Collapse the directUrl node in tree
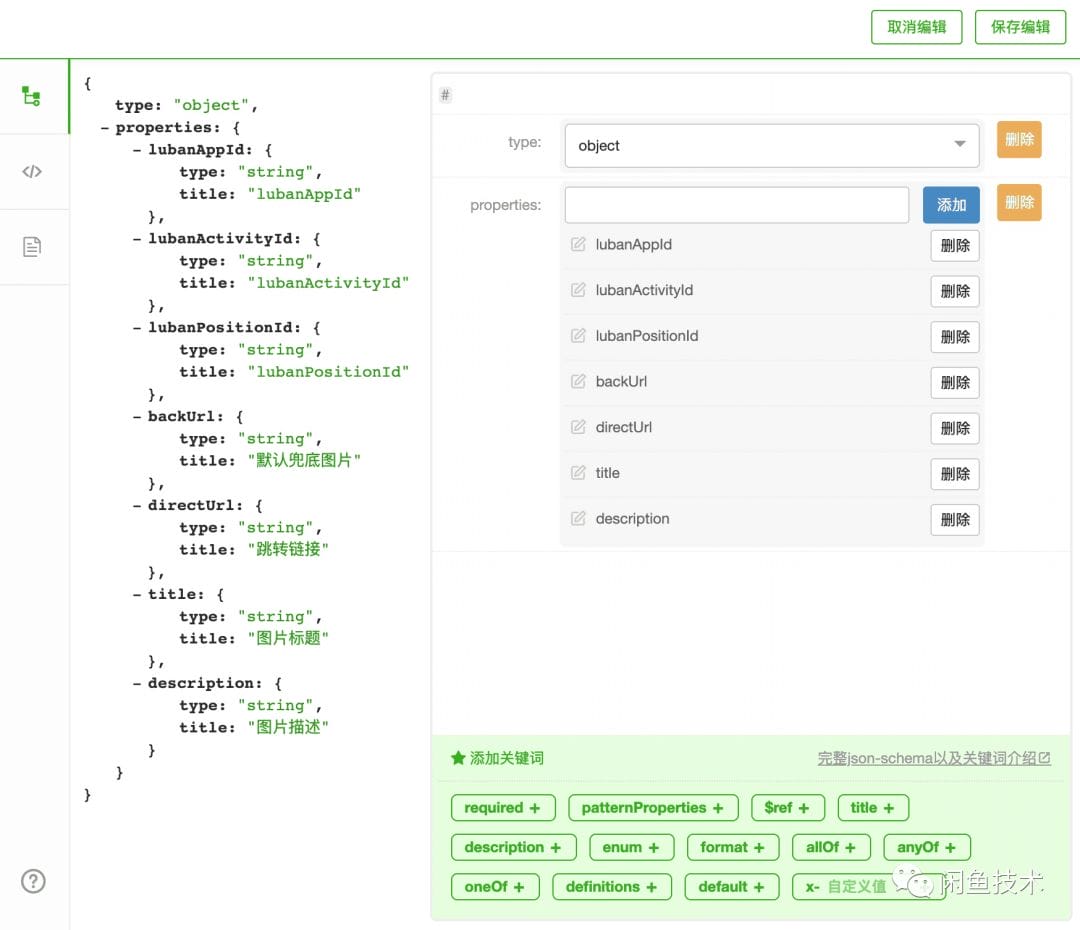Image resolution: width=1080 pixels, height=930 pixels. click(137, 506)
